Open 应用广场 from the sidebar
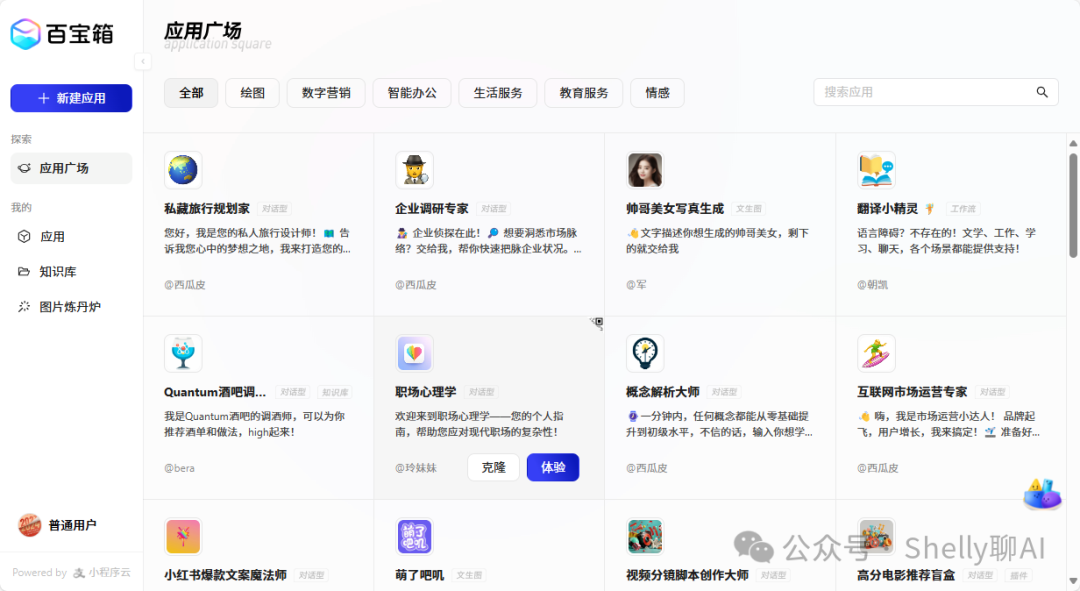Screen dimensions: 1080x591 pos(70,168)
